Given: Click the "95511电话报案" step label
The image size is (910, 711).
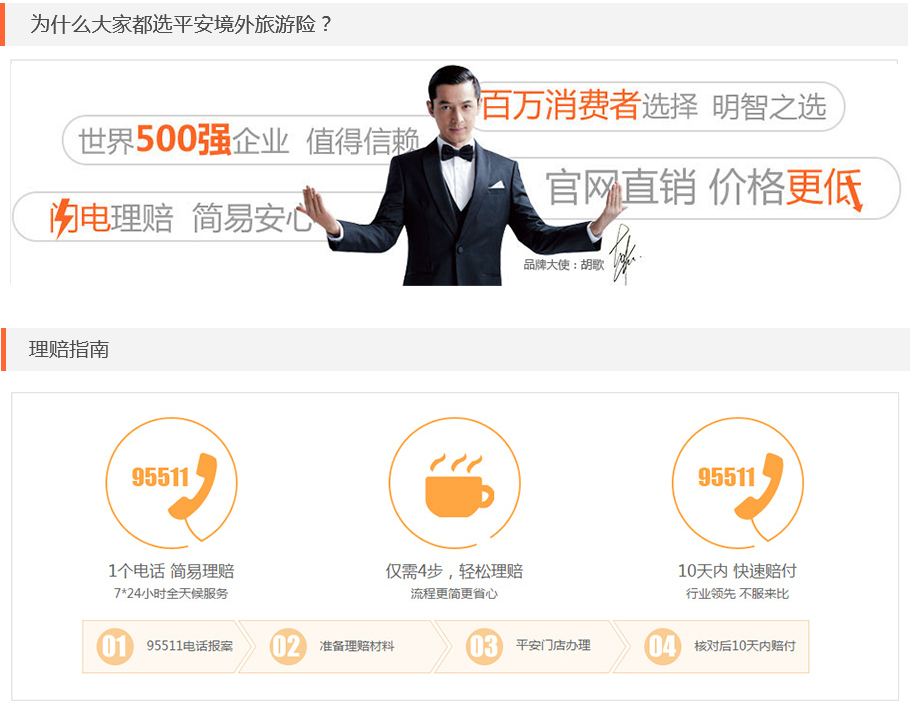Looking at the screenshot, I should 190,646.
